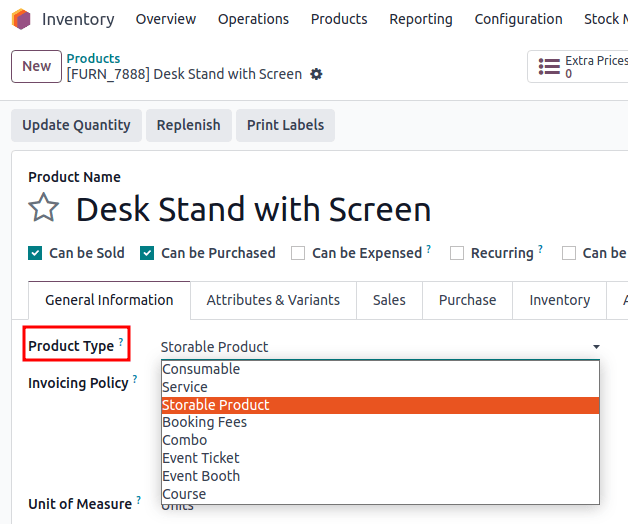
Task: Click the Product Type field label
Action: tap(71, 346)
